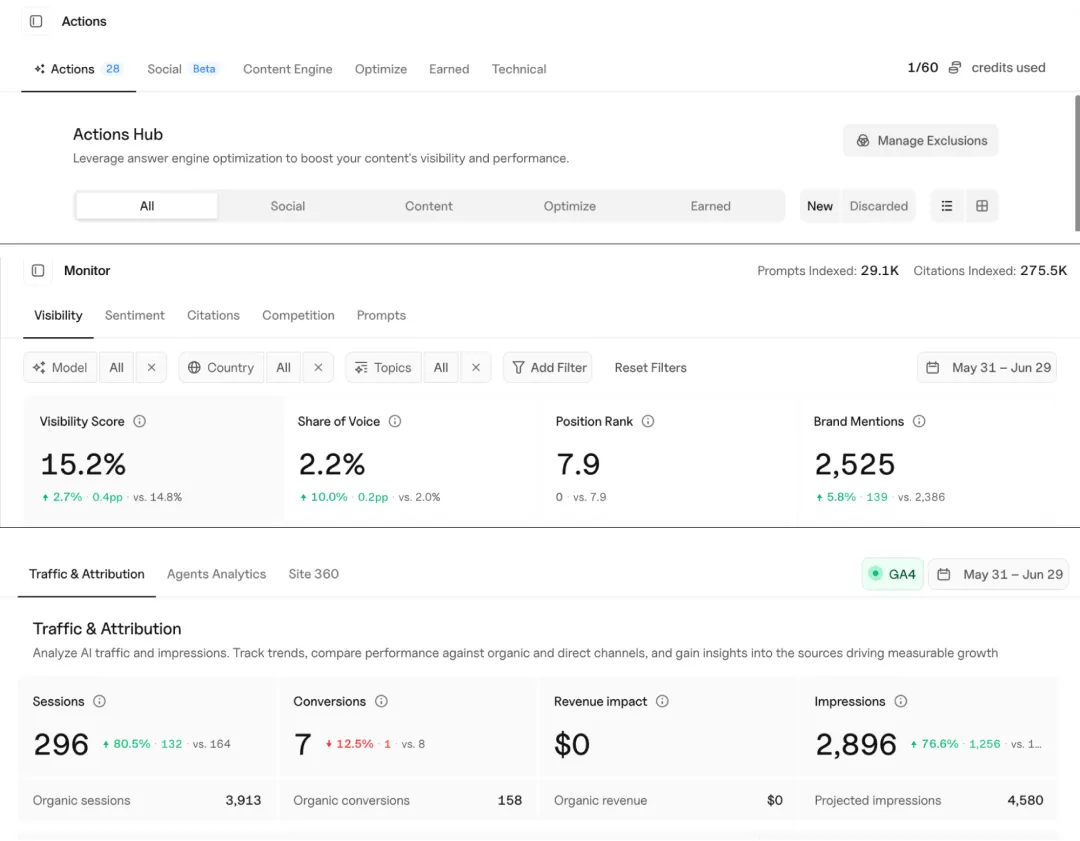This screenshot has width=1080, height=841.
Task: Open the Prompts tab
Action: pos(381,315)
